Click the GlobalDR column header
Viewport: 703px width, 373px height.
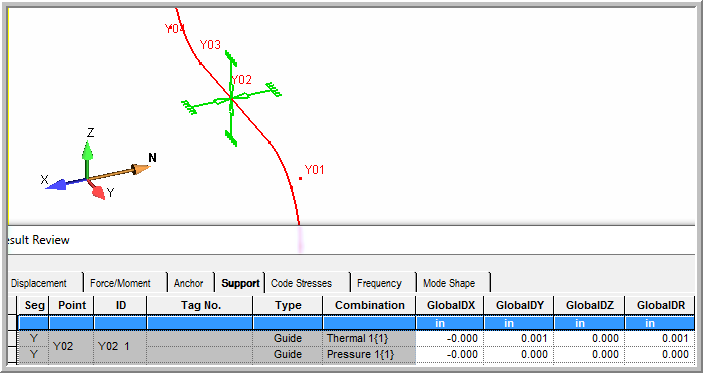coord(660,305)
